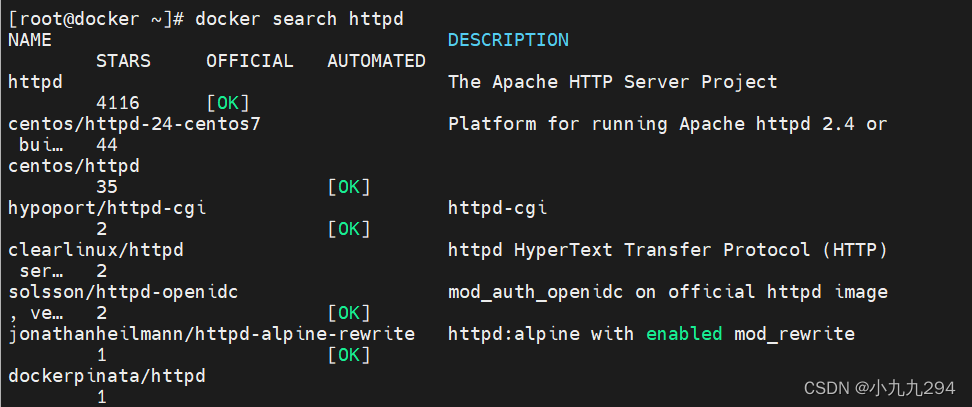This screenshot has width=972, height=407.
Task: Select image name jonathanheilmann/httpd-alpine-rewrite
Action: pyautogui.click(x=211, y=334)
